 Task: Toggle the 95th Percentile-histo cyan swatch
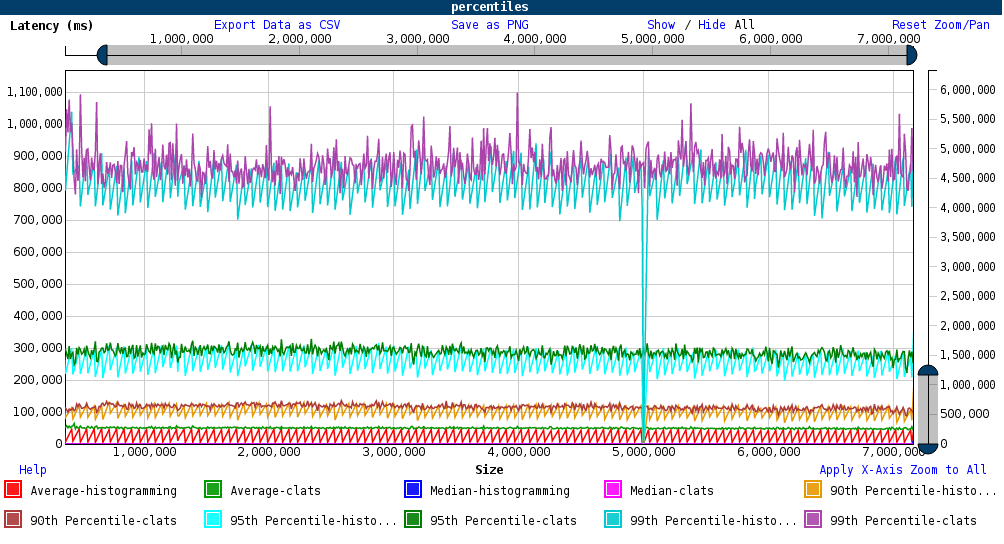click(x=213, y=519)
